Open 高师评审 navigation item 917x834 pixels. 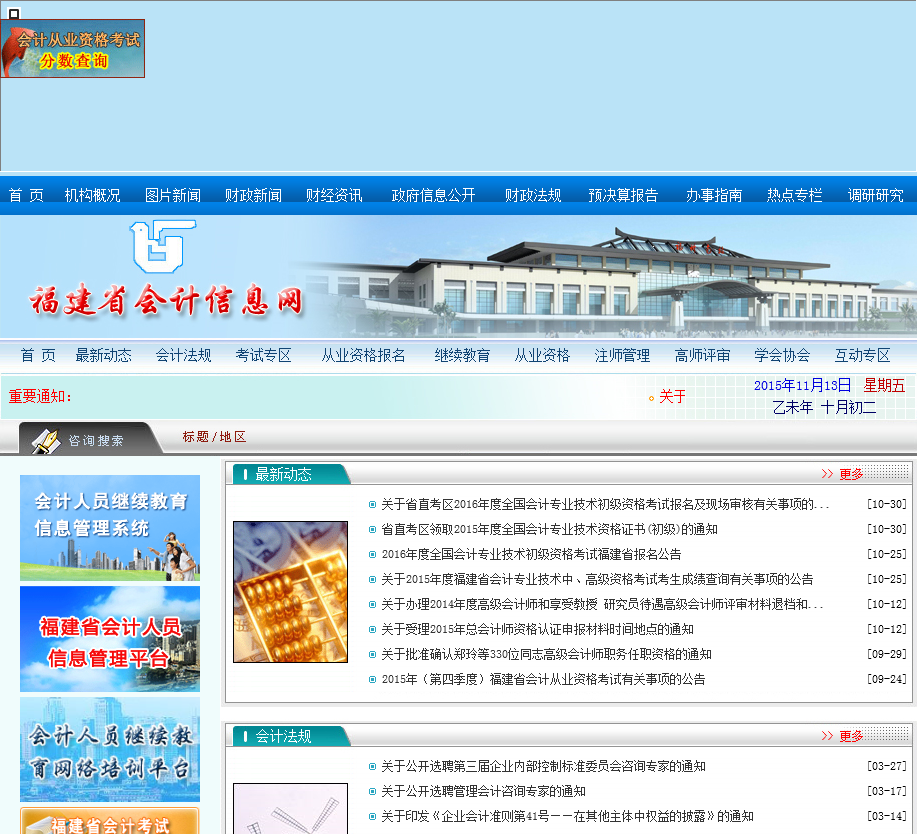click(702, 356)
